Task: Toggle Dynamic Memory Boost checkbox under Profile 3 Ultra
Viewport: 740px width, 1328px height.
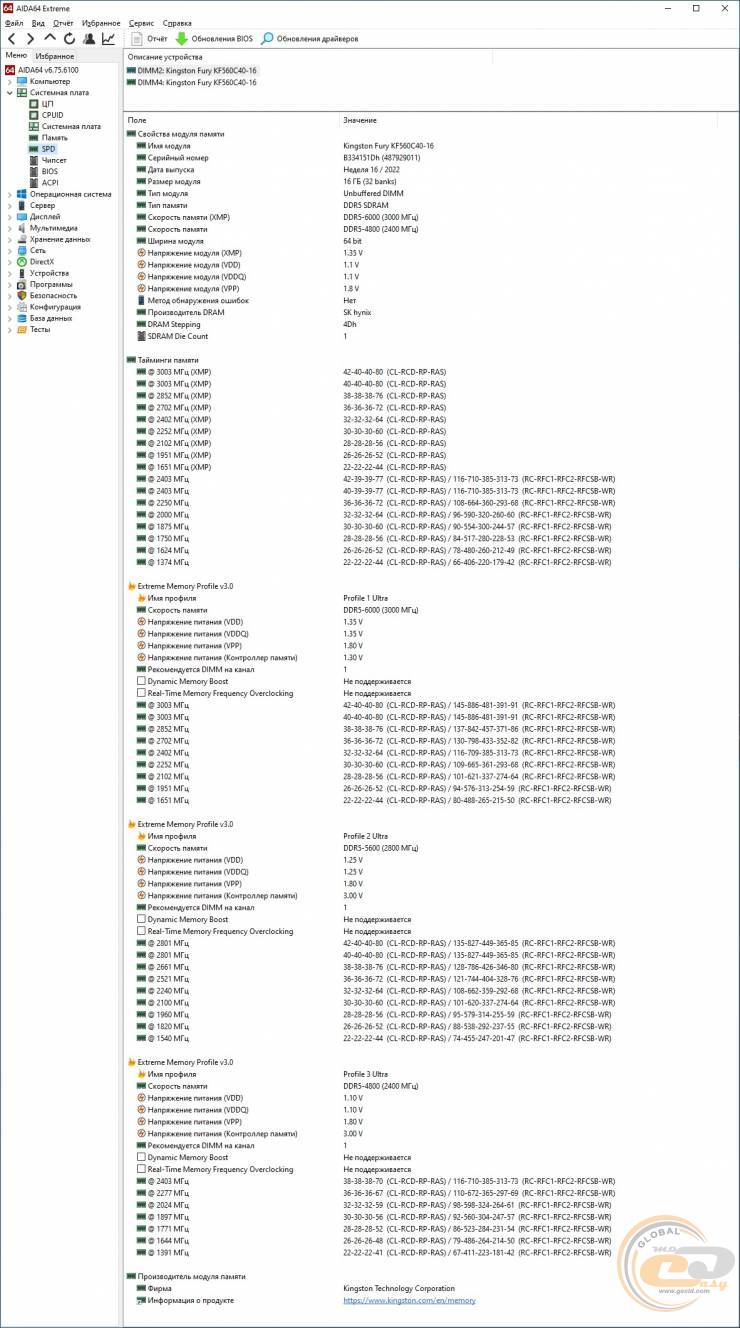Action: coord(141,1157)
